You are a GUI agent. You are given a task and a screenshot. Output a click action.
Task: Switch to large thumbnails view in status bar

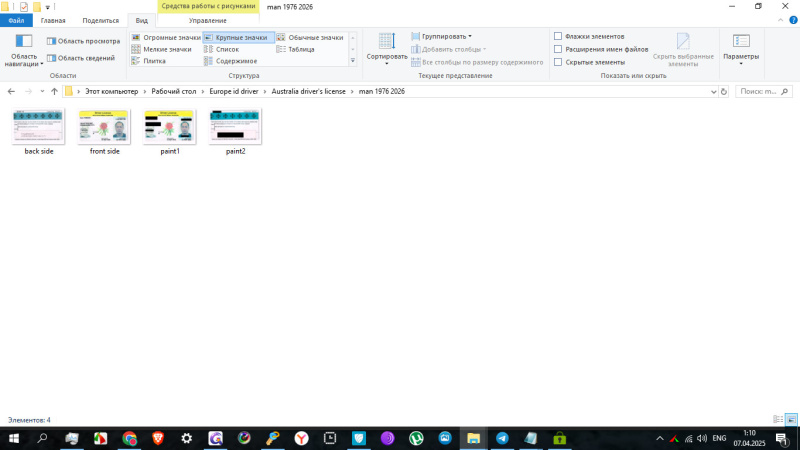pyautogui.click(x=791, y=420)
